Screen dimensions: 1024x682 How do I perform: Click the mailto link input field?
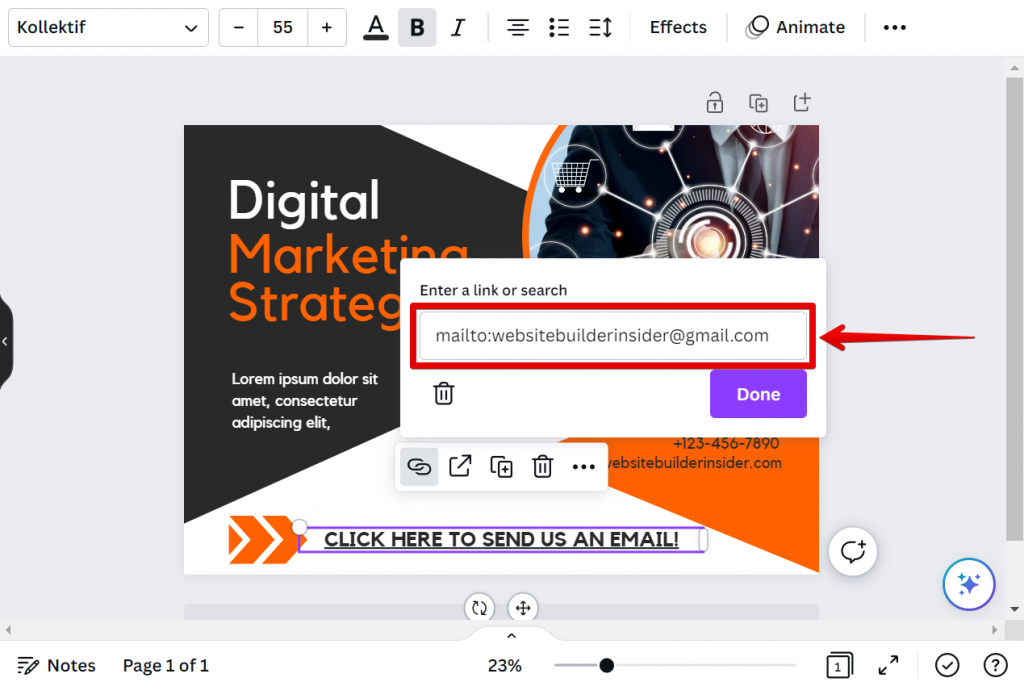[x=611, y=336]
